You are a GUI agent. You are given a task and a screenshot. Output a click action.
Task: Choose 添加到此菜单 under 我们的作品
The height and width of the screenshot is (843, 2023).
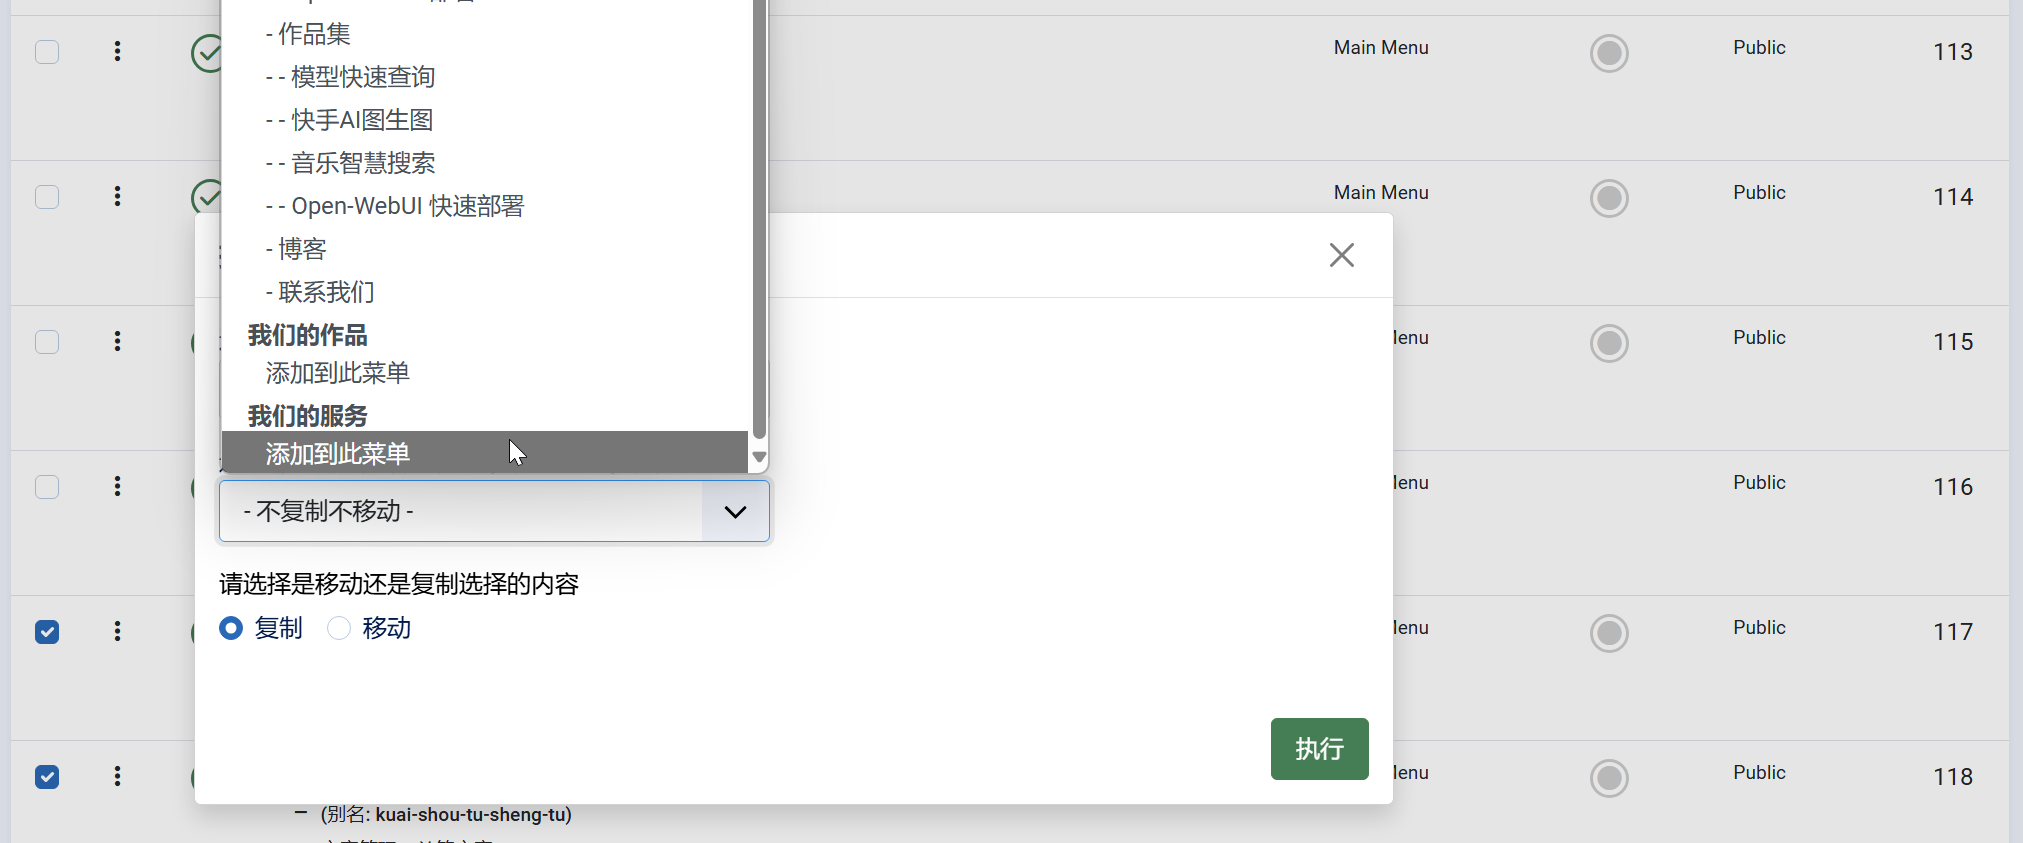pos(338,373)
